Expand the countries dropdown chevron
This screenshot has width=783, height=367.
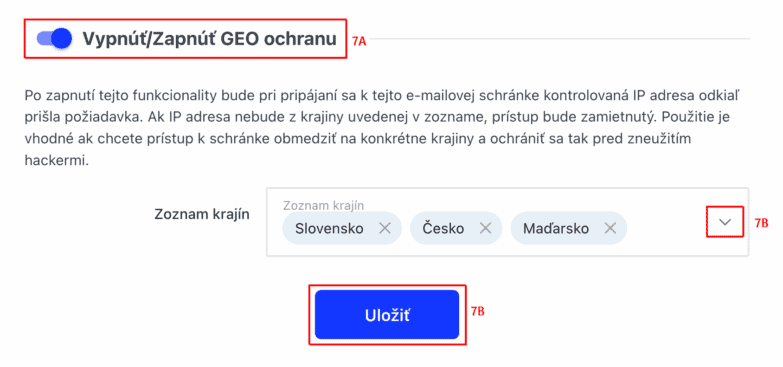point(725,222)
